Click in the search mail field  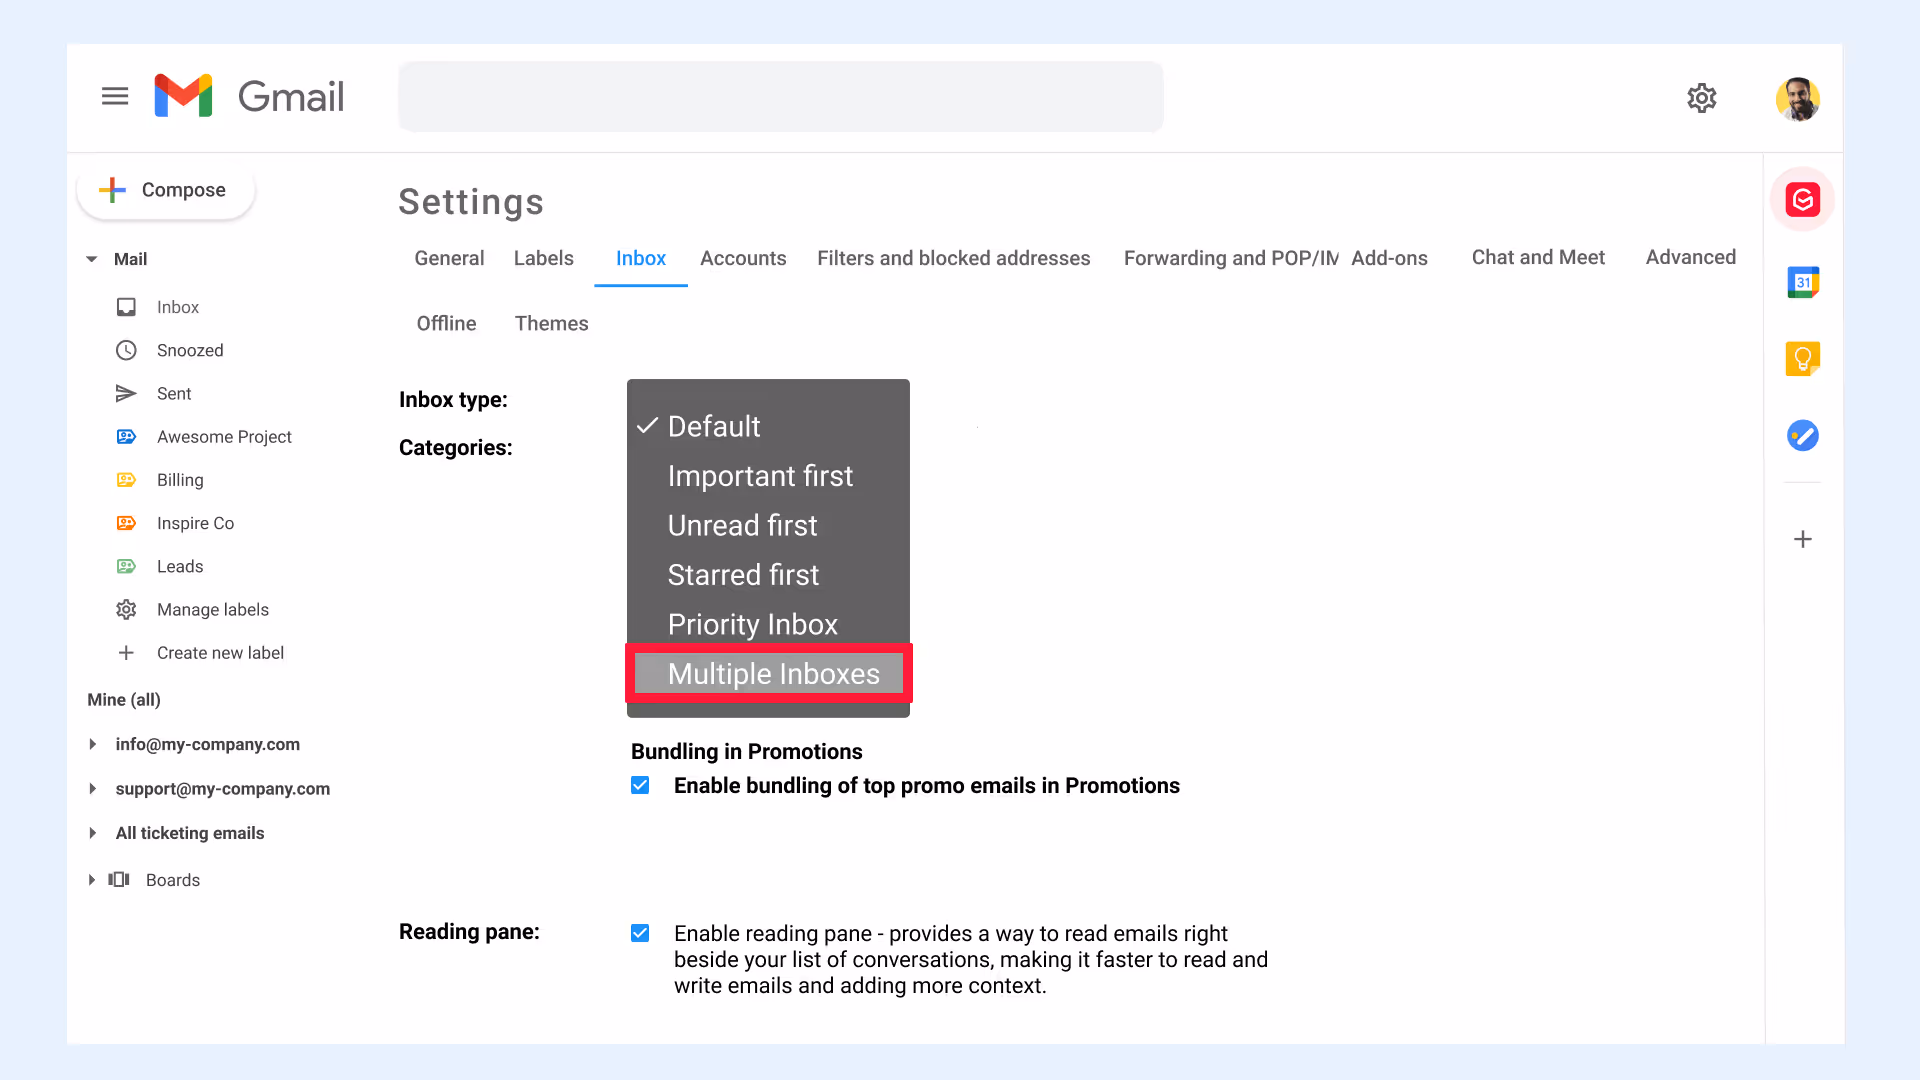coord(780,96)
